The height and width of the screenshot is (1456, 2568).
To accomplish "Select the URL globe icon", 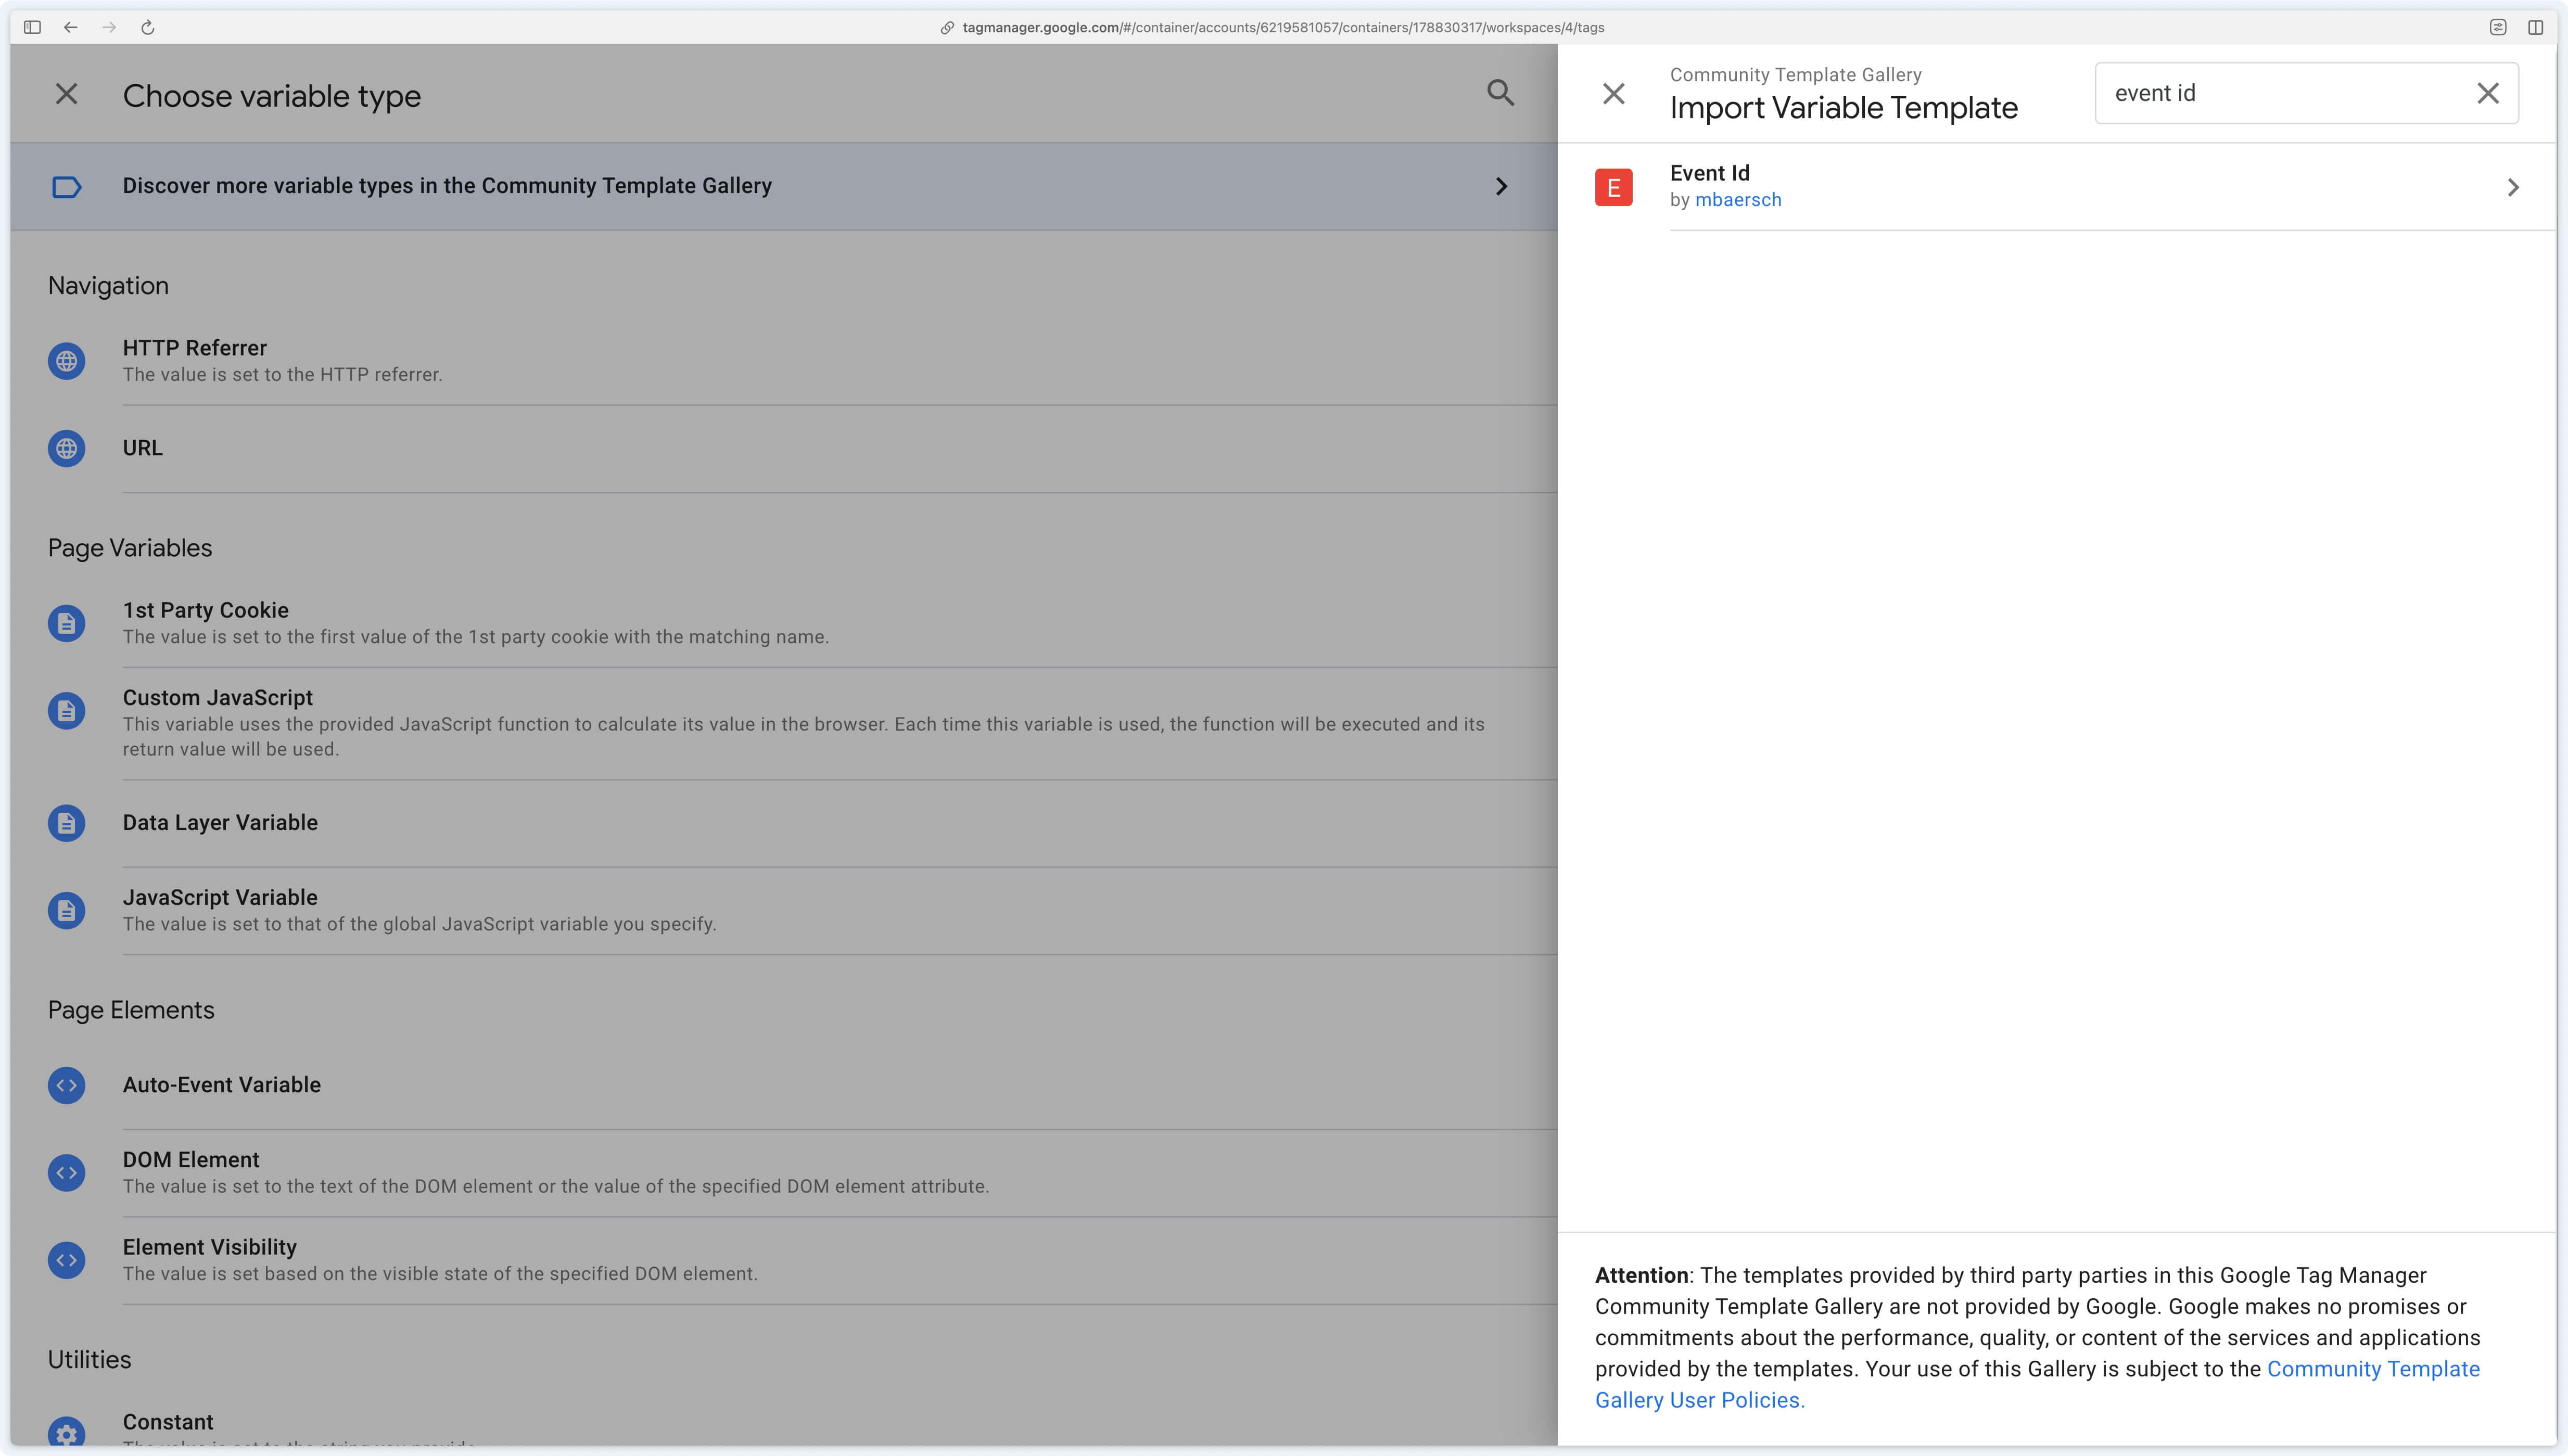I will coord(66,448).
